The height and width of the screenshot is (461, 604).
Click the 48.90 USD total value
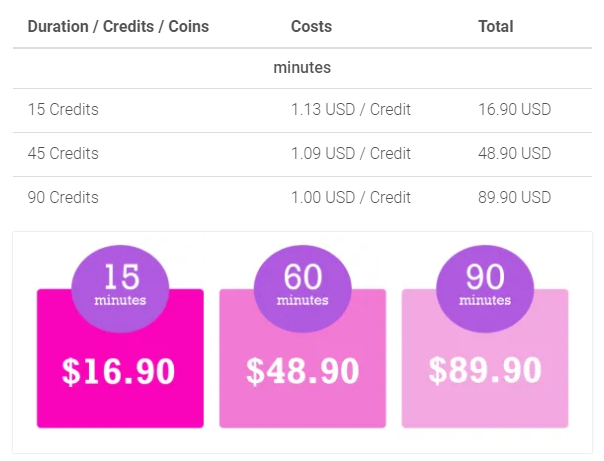tap(515, 153)
